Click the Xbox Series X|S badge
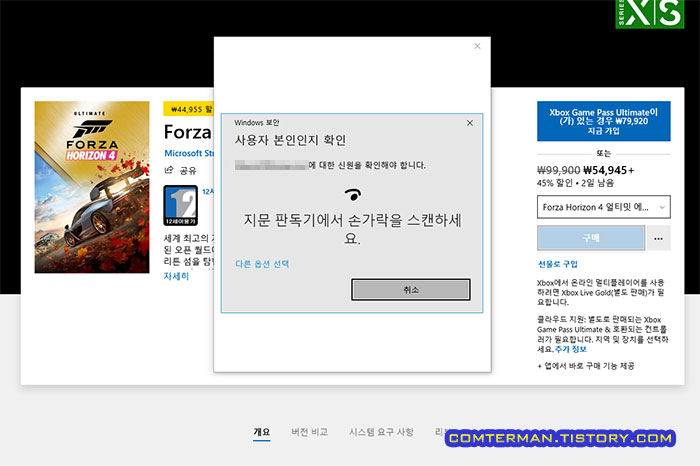The height and width of the screenshot is (466, 700). tap(650, 14)
